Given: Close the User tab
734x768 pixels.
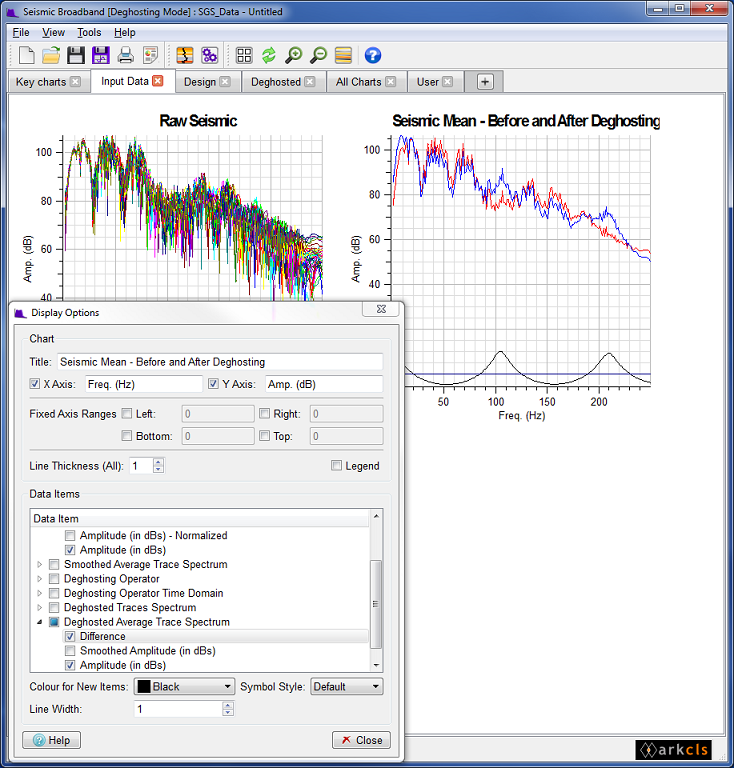Looking at the screenshot, I should [448, 82].
